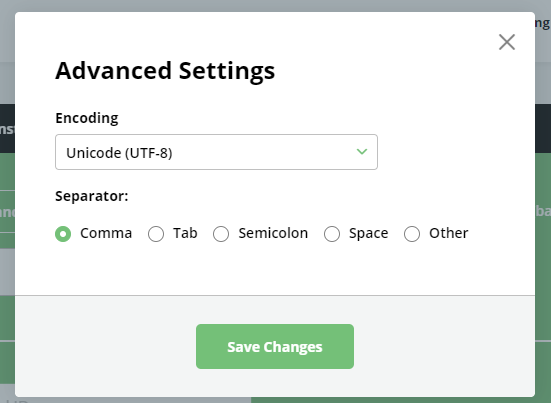Select the Space radio circle

(332, 234)
